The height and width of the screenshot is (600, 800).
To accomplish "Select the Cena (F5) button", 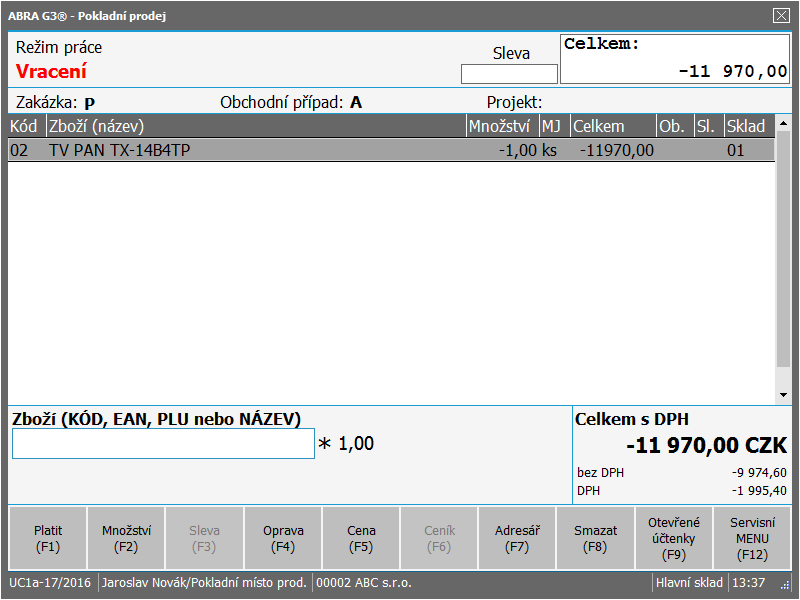I will [361, 539].
